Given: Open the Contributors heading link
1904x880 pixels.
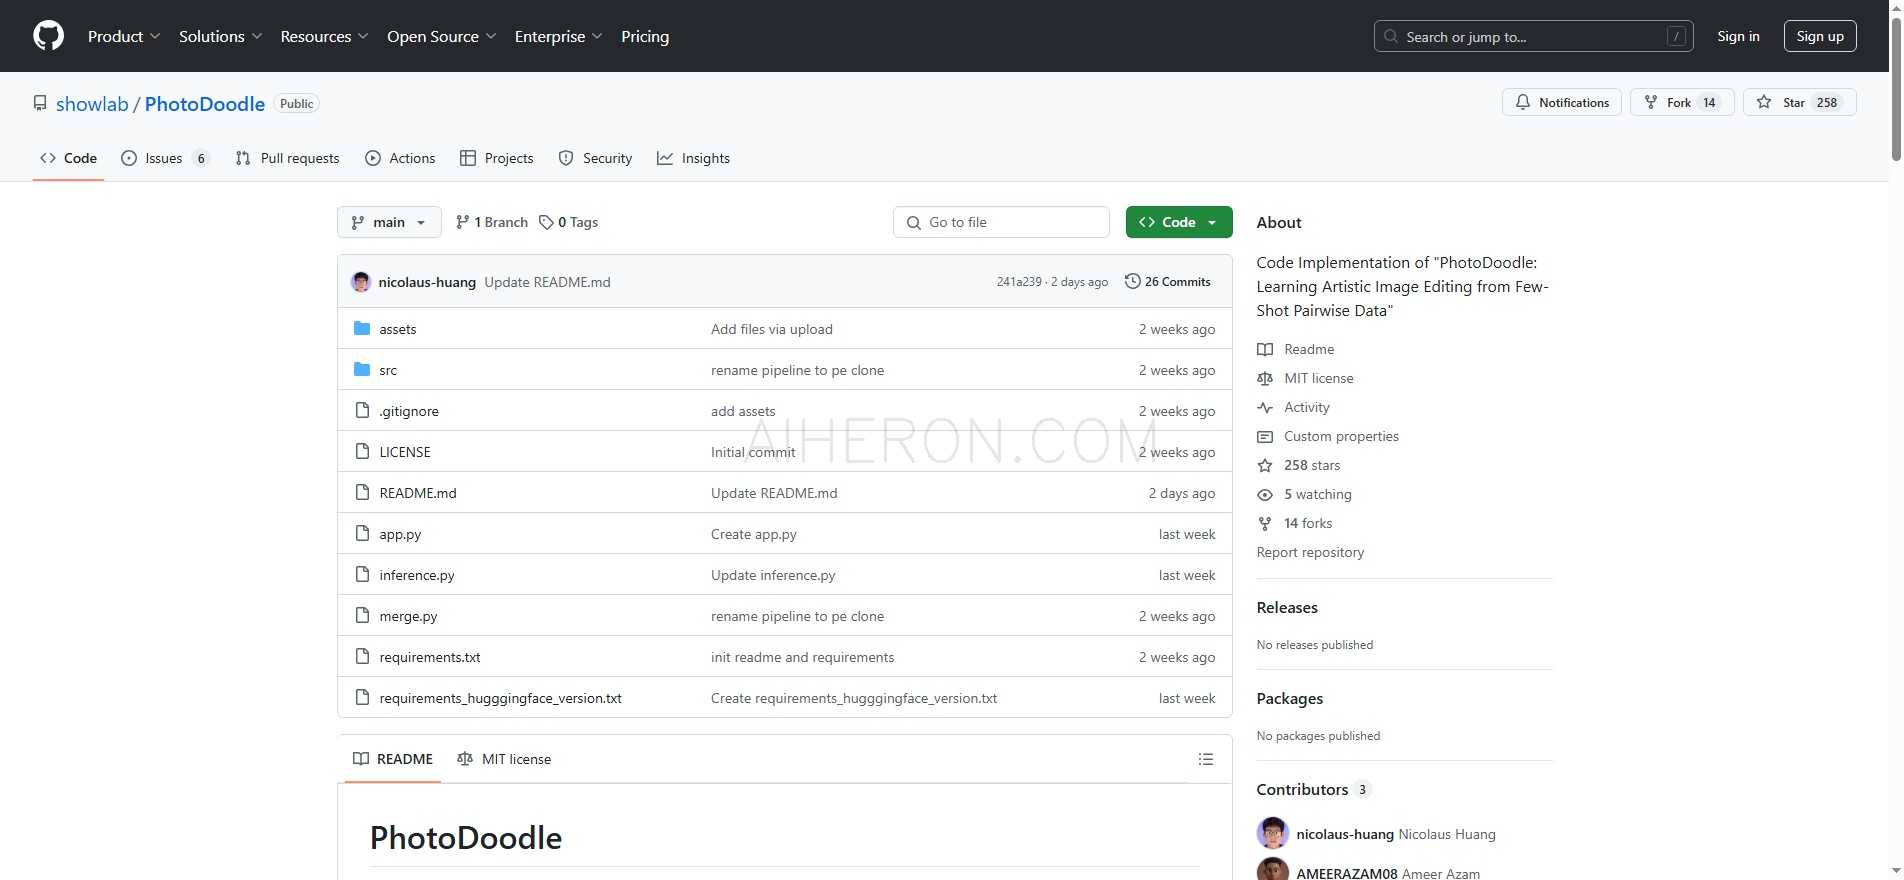Looking at the screenshot, I should point(1302,789).
